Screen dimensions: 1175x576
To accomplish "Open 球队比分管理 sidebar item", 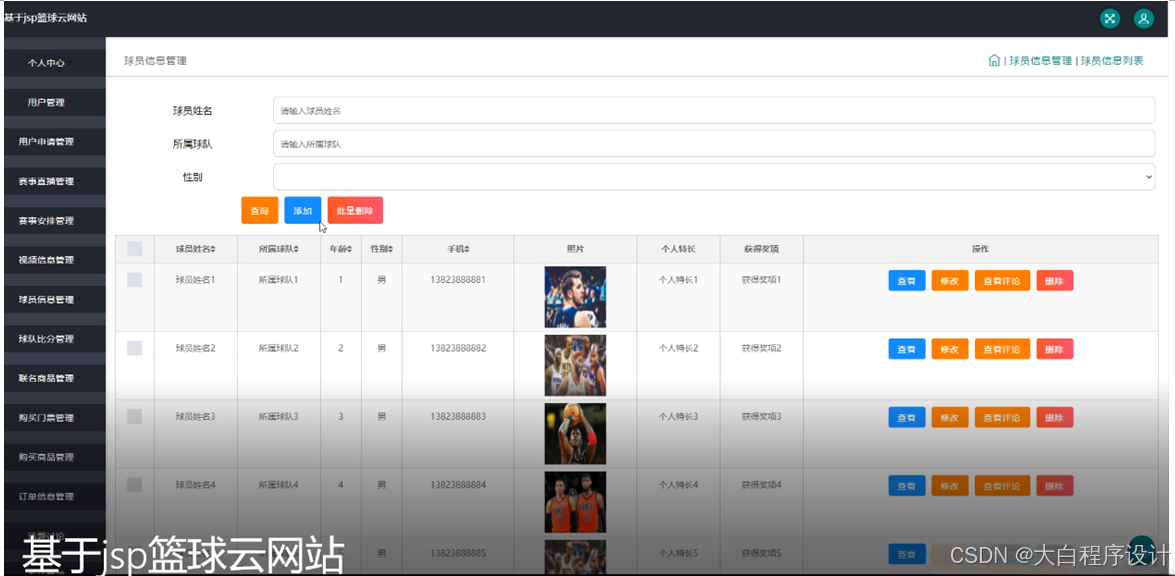I will click(x=55, y=339).
